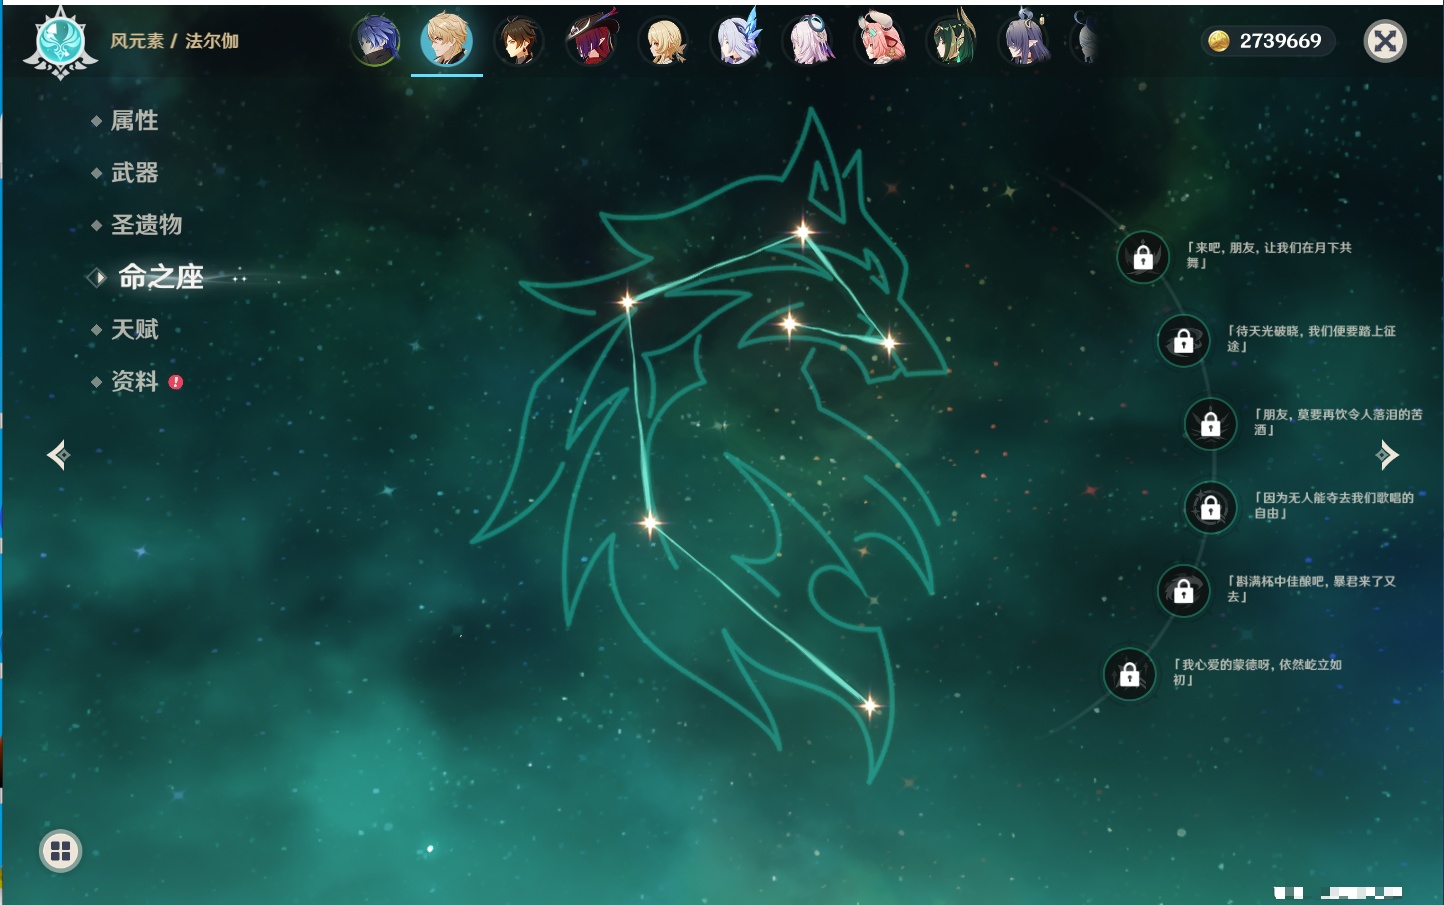This screenshot has height=905, width=1444.
Task: Click lock icon beside 「来吧,朋友,让我们在月下共舞」
Action: [x=1142, y=258]
